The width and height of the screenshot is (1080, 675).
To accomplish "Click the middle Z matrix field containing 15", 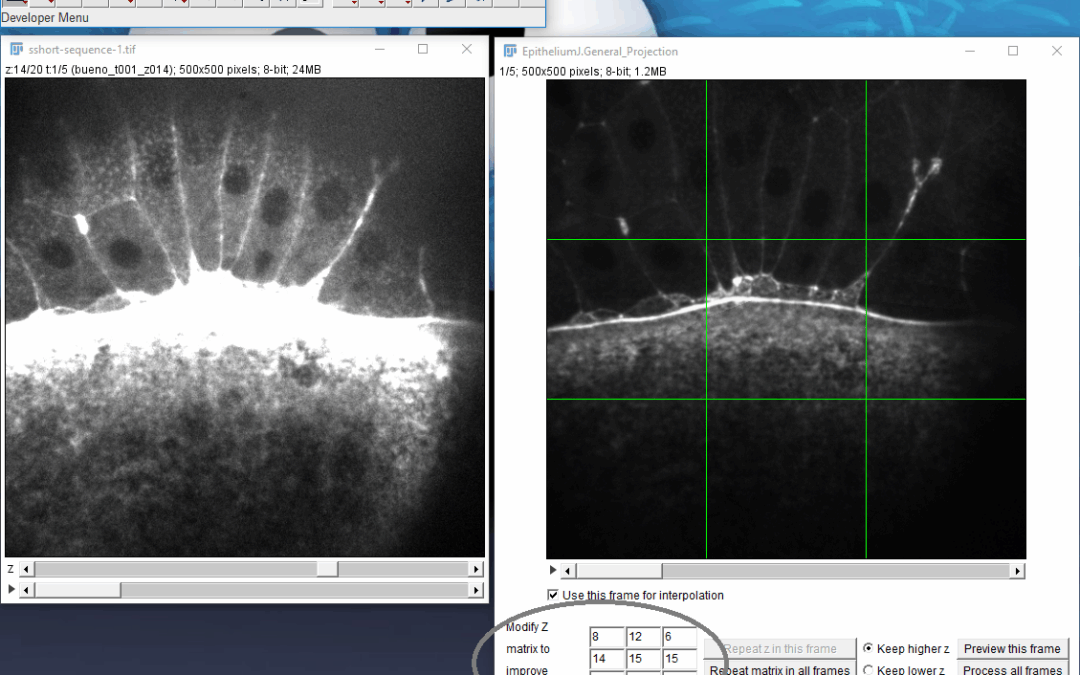I will point(643,658).
